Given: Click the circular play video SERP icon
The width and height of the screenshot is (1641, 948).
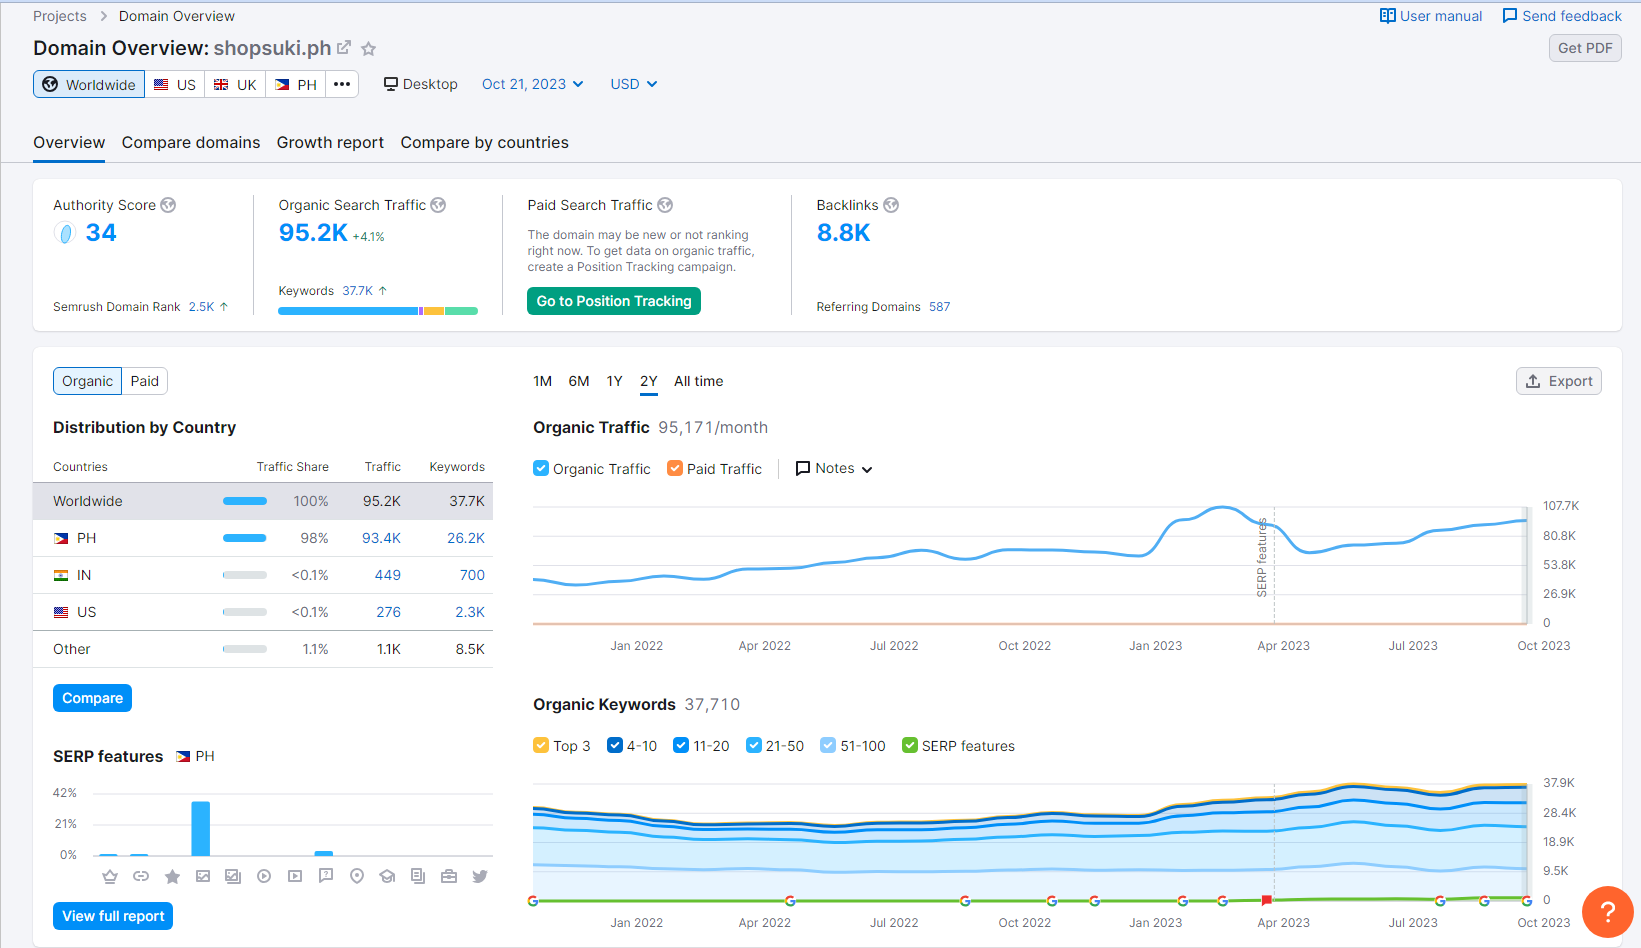Looking at the screenshot, I should coord(264,876).
